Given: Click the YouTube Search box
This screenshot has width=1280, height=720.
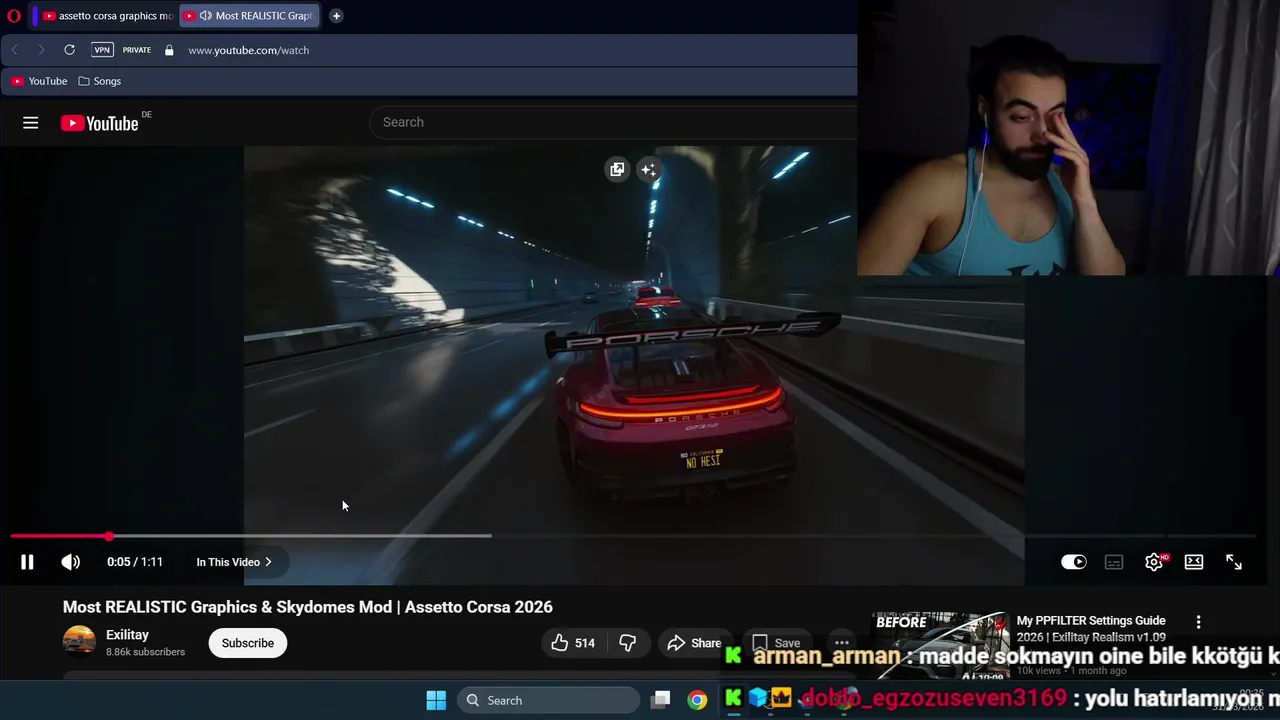Looking at the screenshot, I should [x=615, y=122].
